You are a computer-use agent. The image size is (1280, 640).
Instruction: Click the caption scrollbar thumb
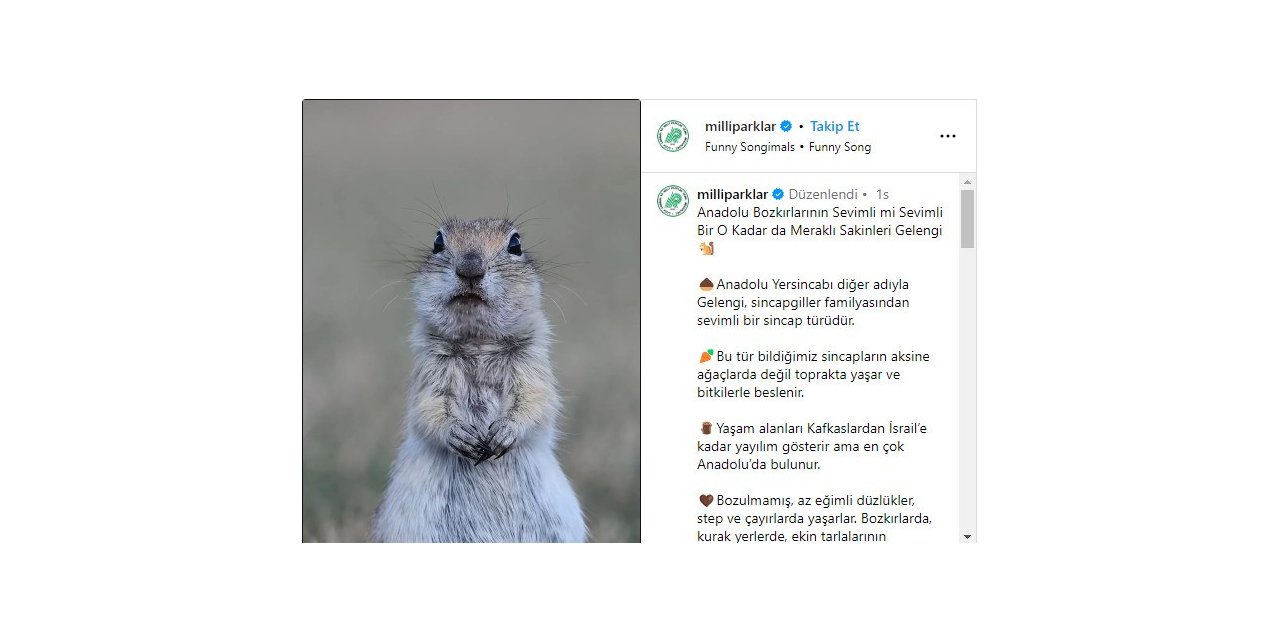coord(967,219)
